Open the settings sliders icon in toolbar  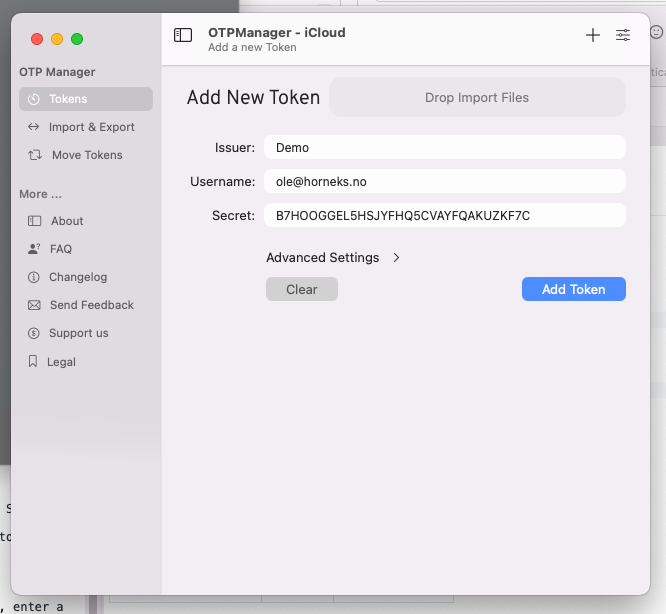point(623,35)
